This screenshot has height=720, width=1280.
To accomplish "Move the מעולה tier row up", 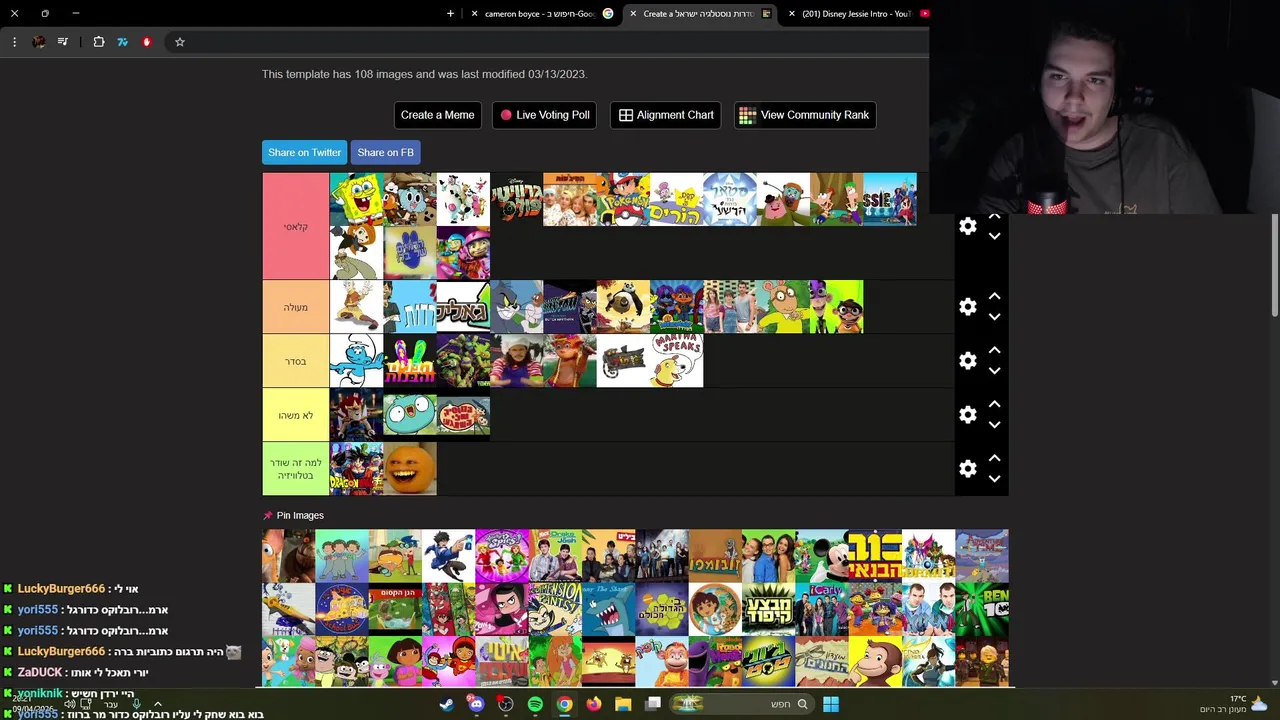I will (x=994, y=297).
